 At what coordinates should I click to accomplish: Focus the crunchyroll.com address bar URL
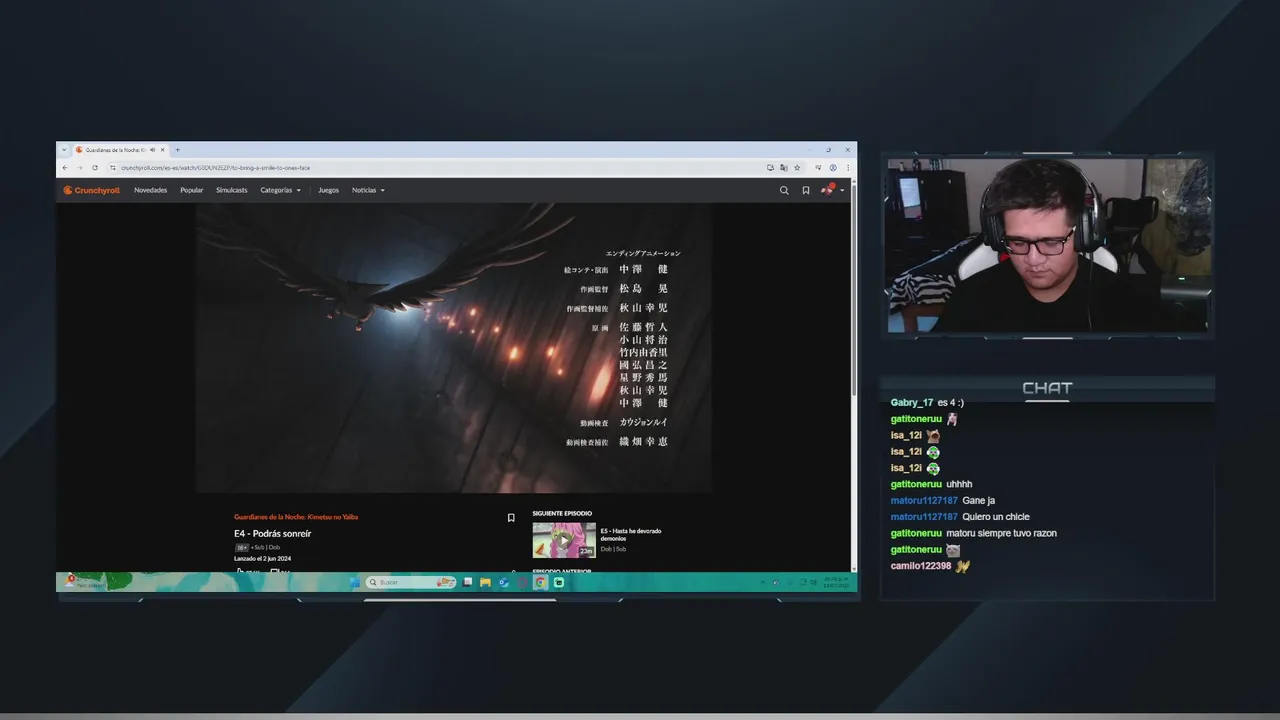tap(215, 168)
